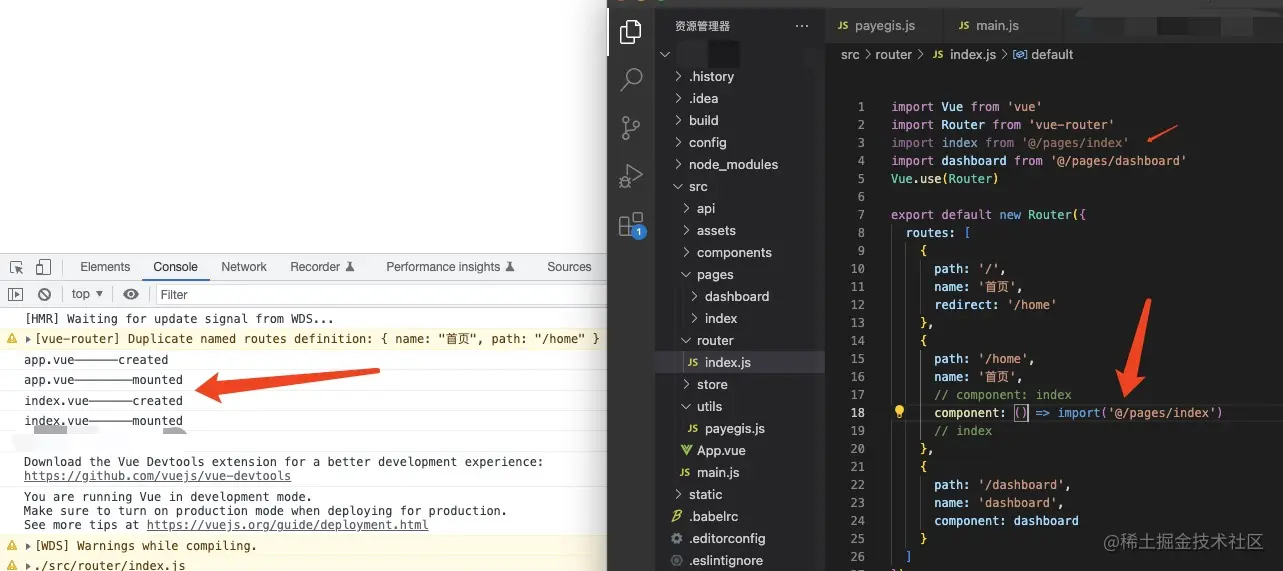Screen dimensions: 1283x571
Task: Open explorer panel more actions ellipsis
Action: (802, 26)
